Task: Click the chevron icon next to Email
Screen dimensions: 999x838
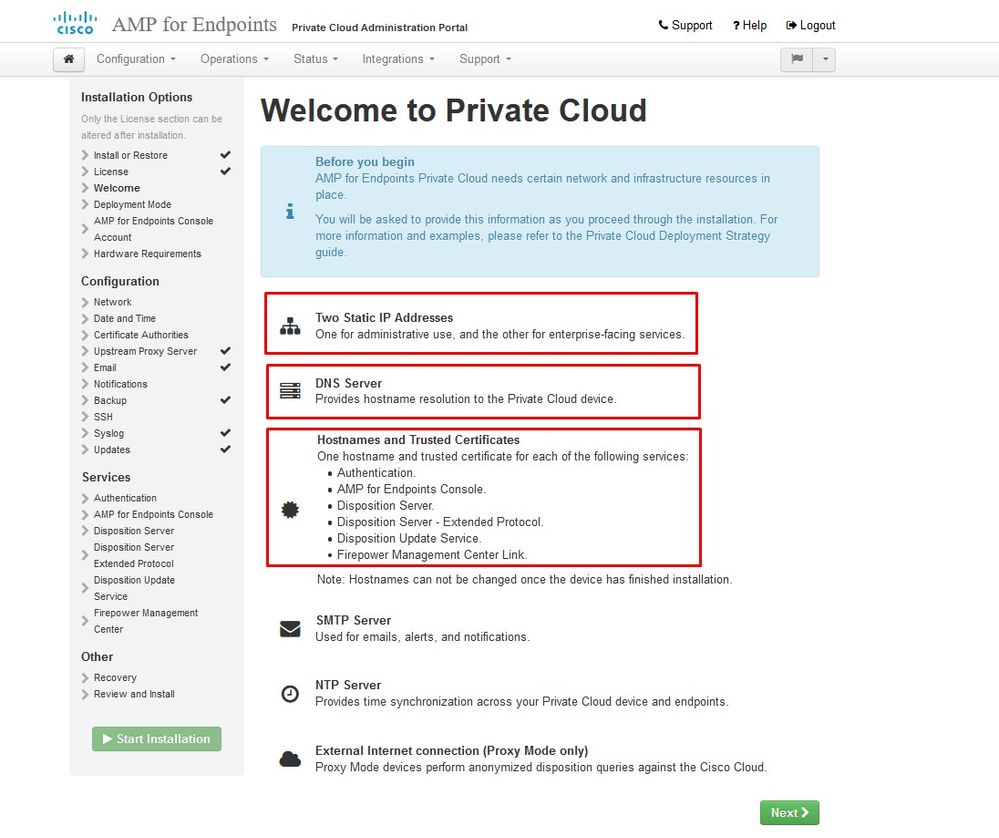Action: coord(85,368)
